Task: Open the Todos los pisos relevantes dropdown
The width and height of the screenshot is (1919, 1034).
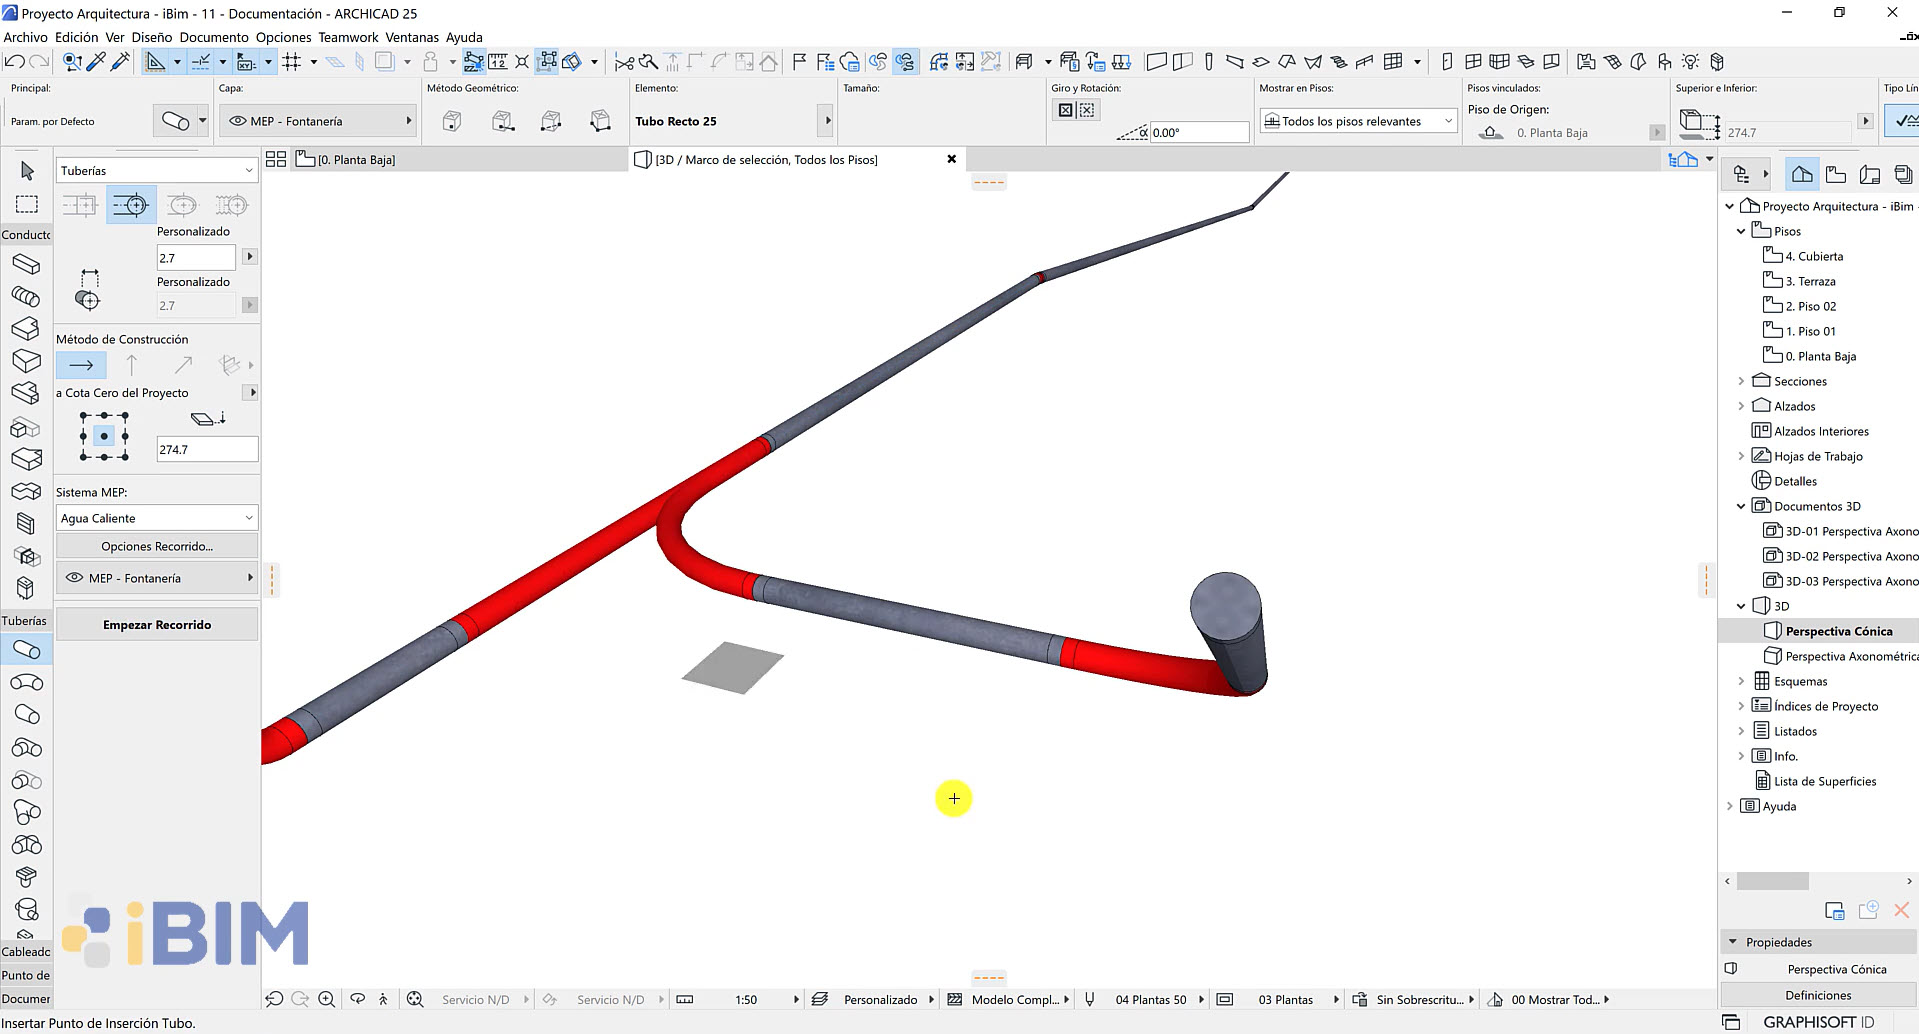Action: pos(1357,120)
